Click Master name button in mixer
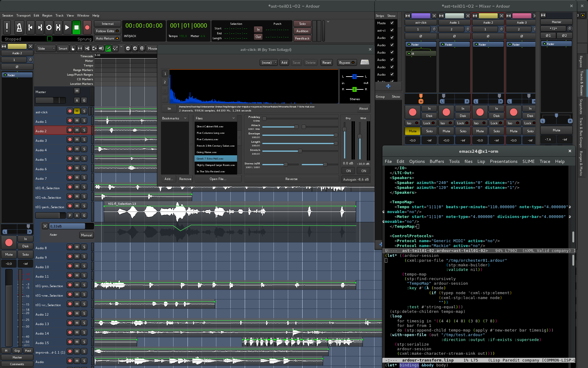This screenshot has width=588, height=368. click(556, 22)
